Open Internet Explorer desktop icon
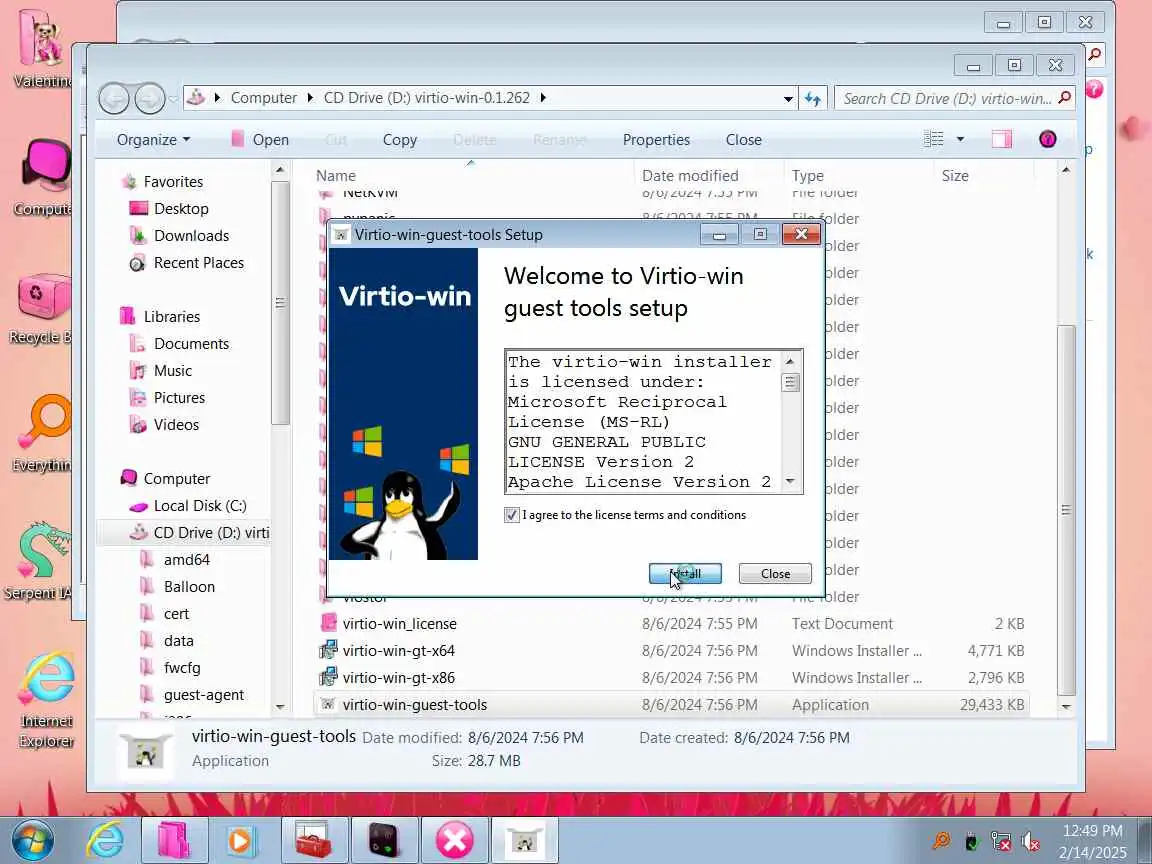Viewport: 1152px width, 864px height. tap(46, 700)
